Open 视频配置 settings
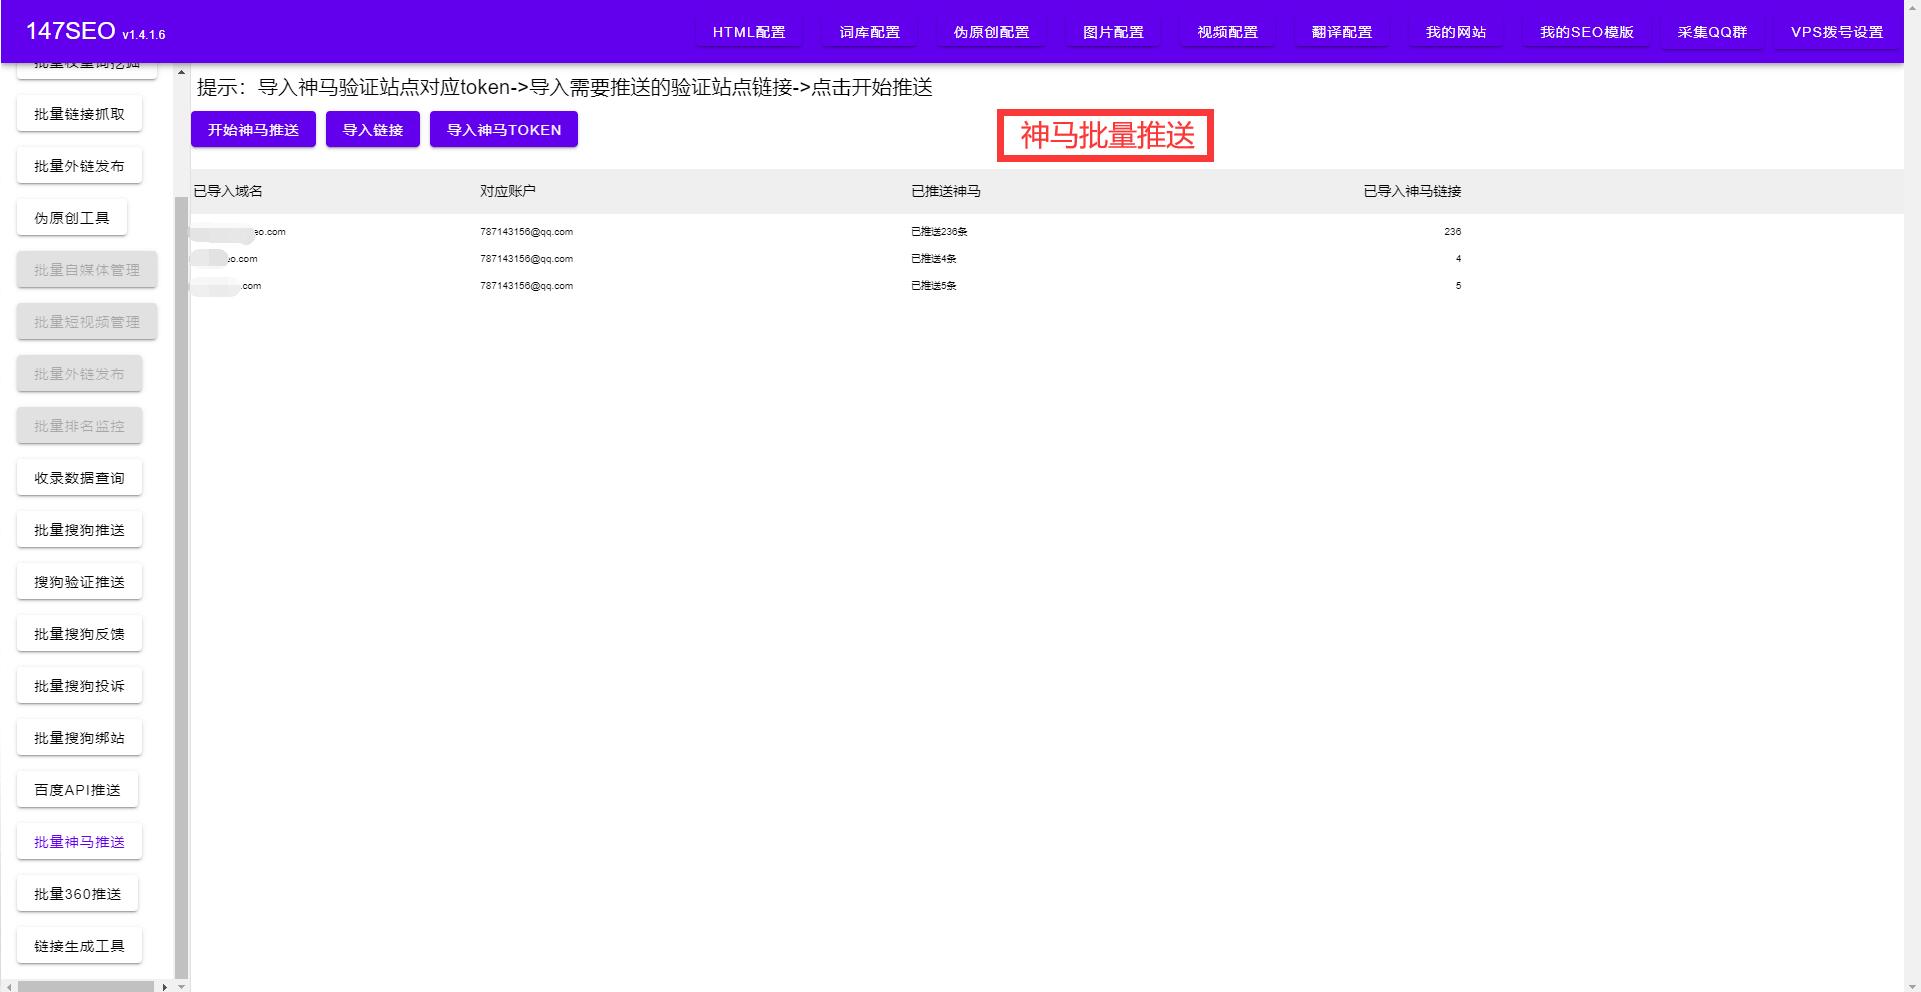The width and height of the screenshot is (1921, 992). click(x=1227, y=31)
